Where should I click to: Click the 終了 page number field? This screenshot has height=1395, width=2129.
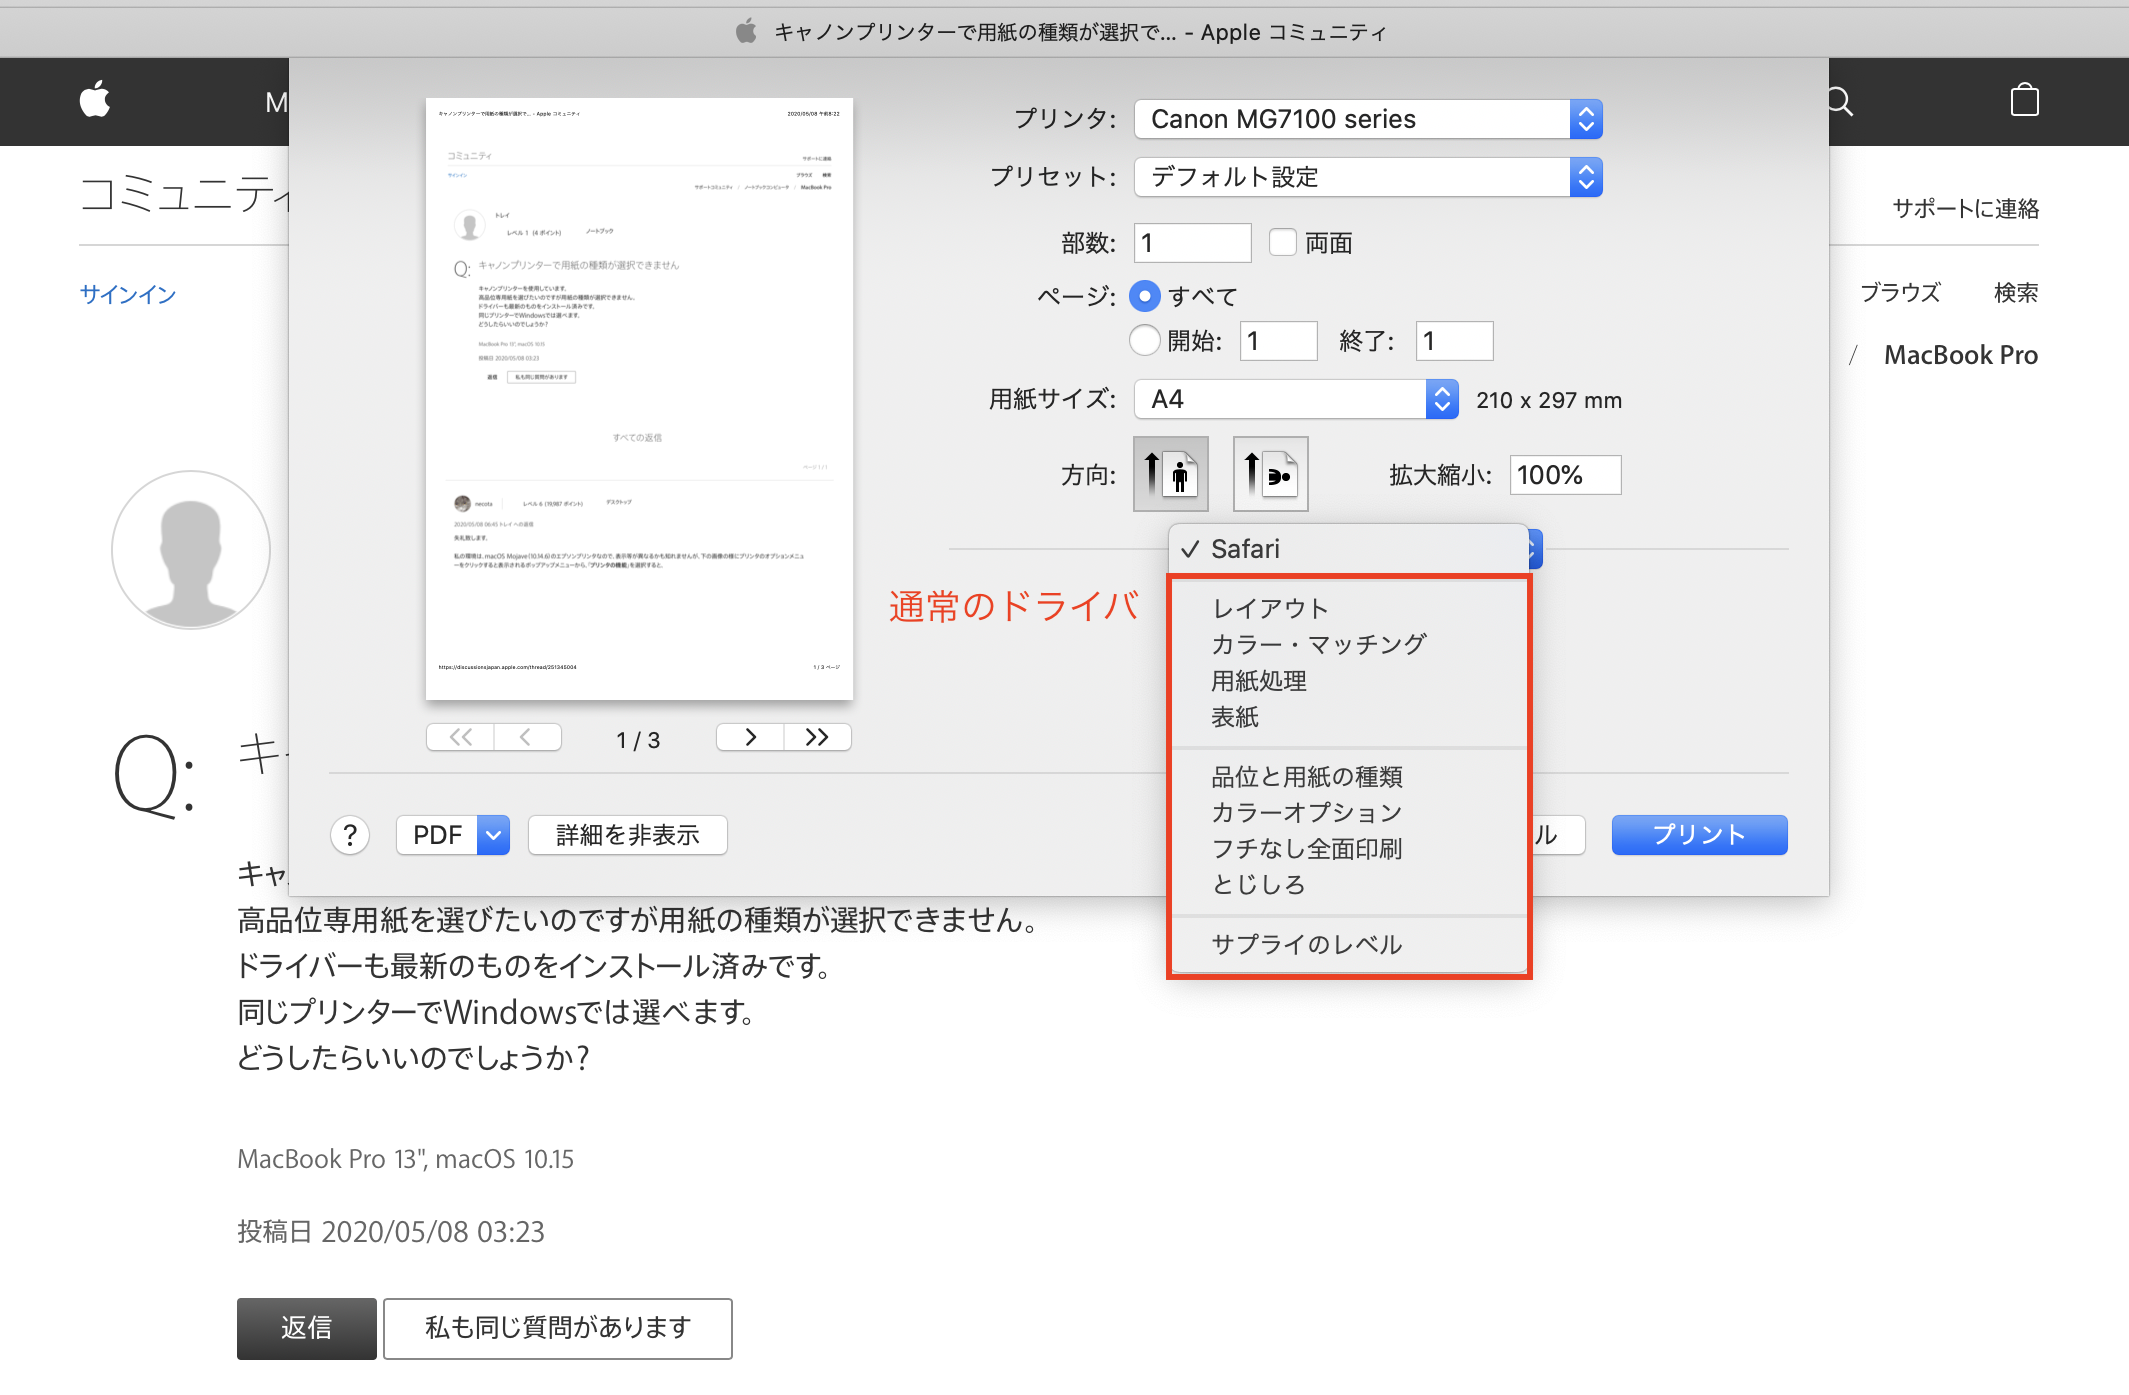[1455, 341]
